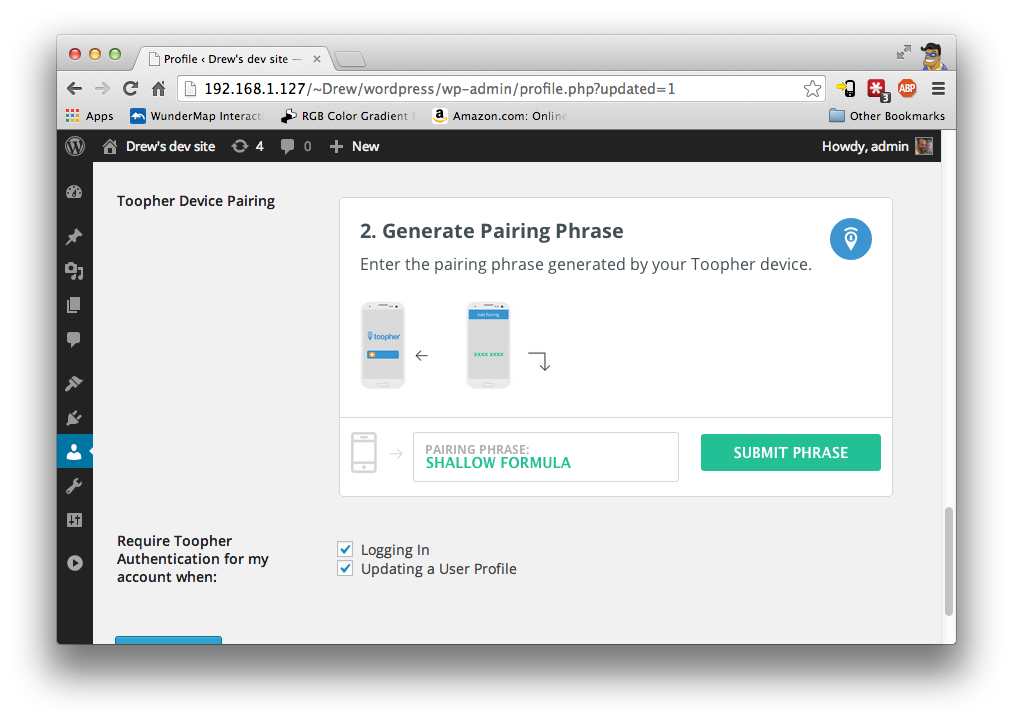1013x723 pixels.
Task: Bookmark this page with the star icon
Action: (812, 89)
